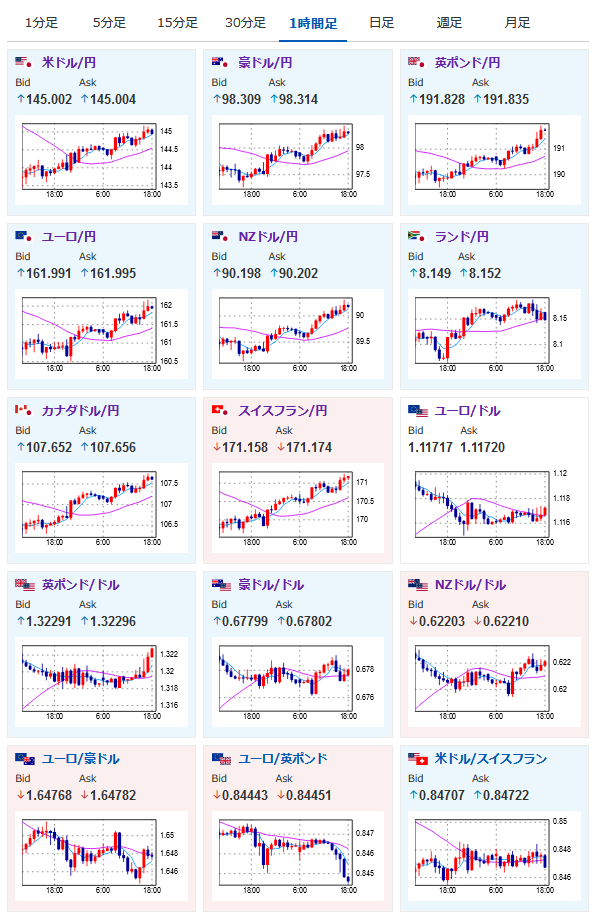
Task: Open the ユーロ/英ポンド chart thumbnail
Action: pos(293,856)
